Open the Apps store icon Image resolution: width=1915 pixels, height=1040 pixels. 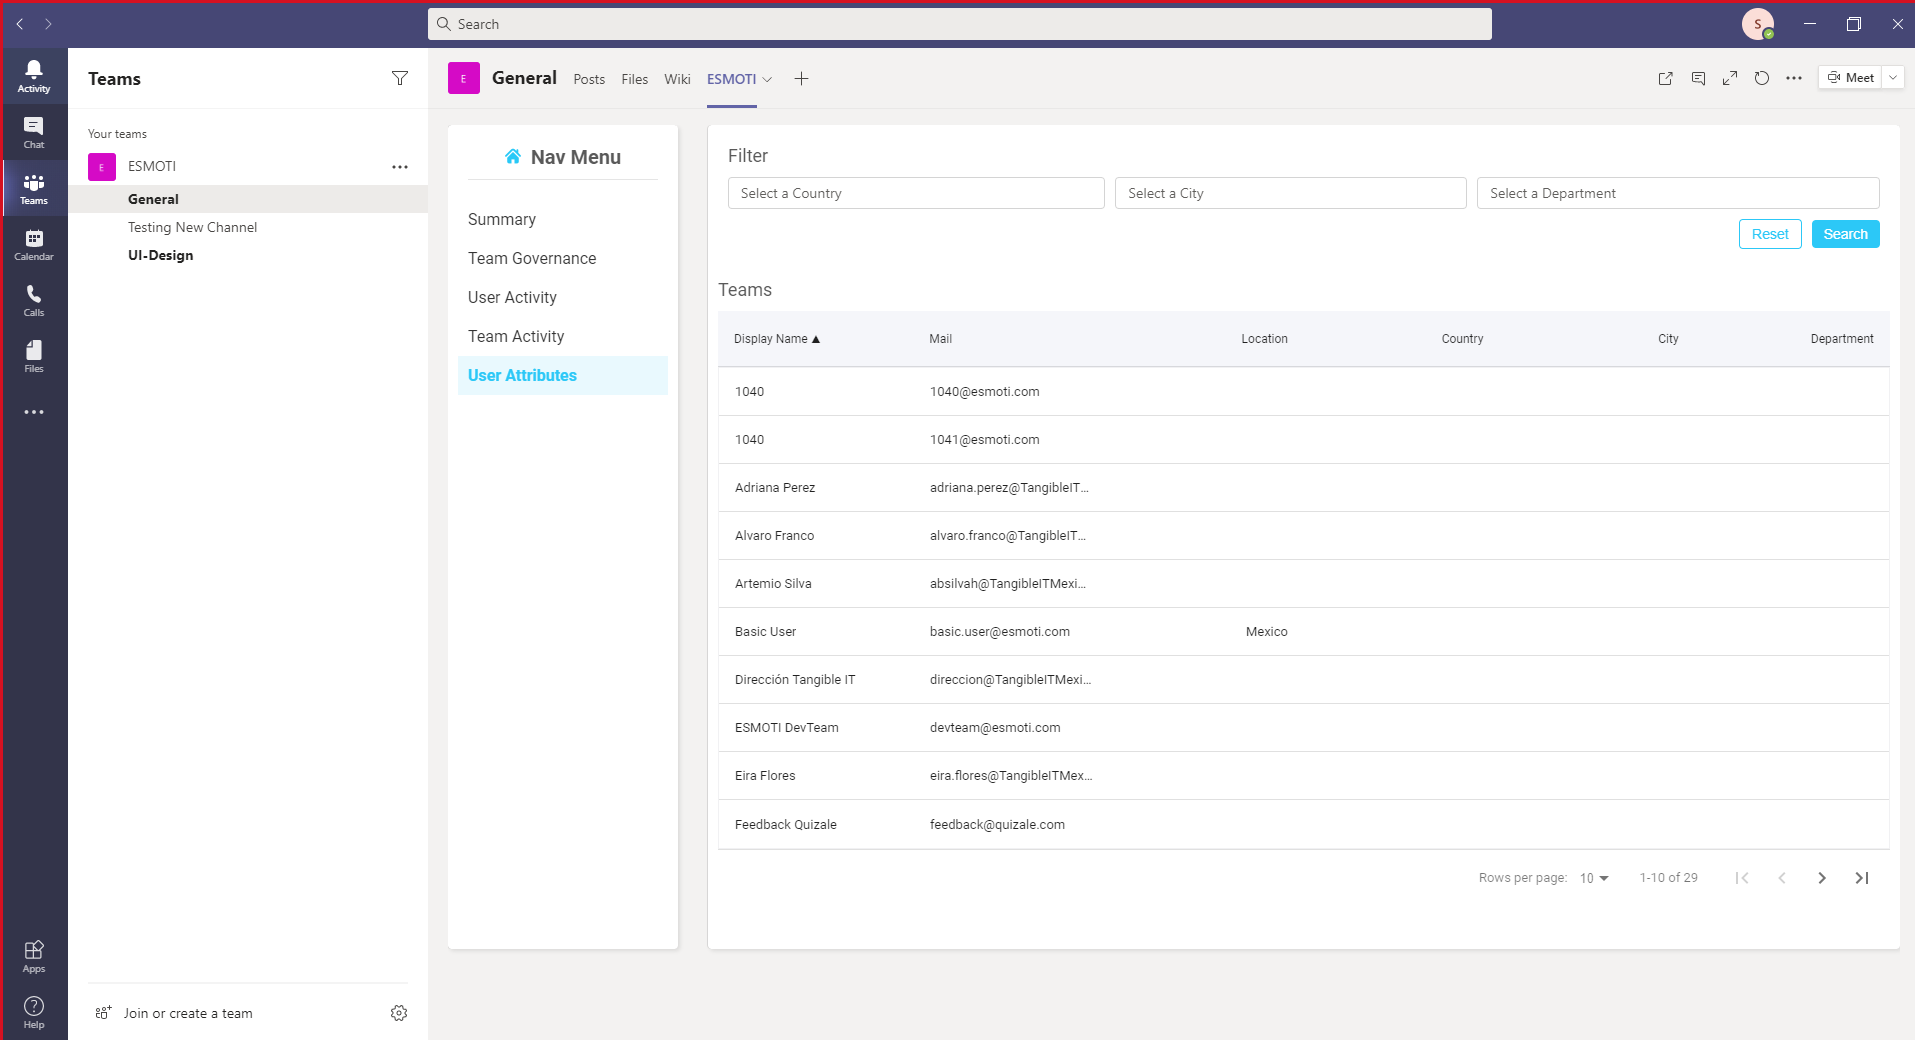coord(34,956)
